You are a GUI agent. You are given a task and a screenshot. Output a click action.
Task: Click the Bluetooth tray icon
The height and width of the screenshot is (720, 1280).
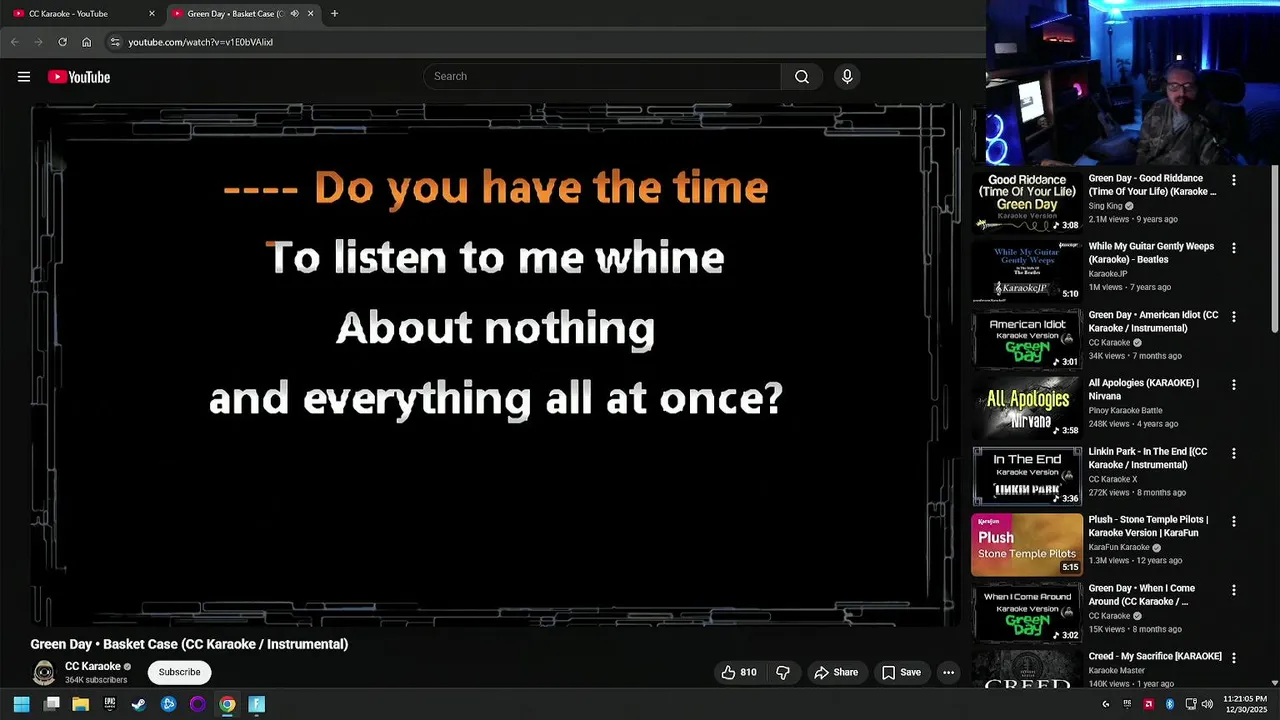[1170, 704]
